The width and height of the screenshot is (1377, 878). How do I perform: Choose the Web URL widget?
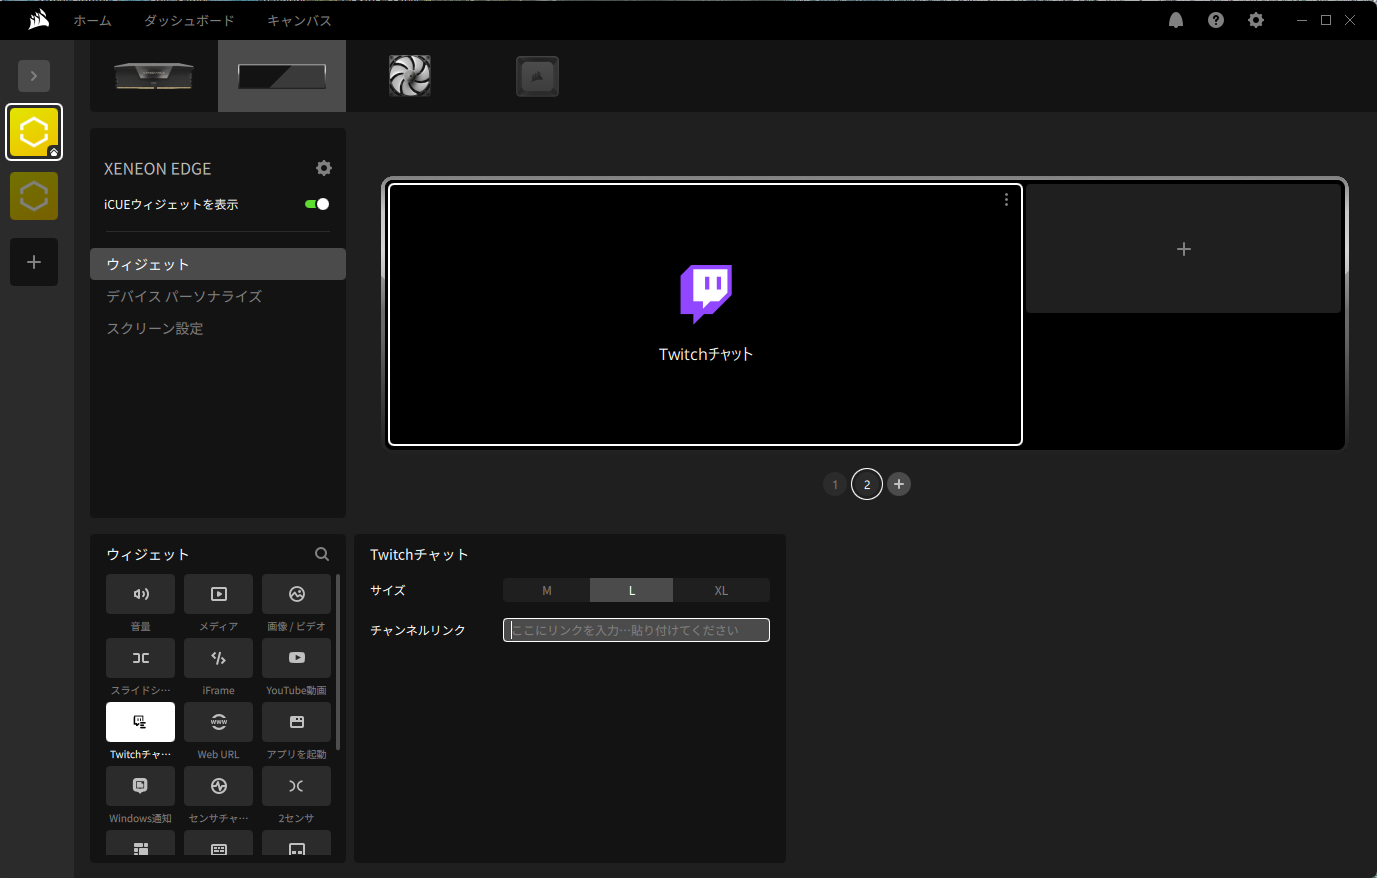[218, 722]
